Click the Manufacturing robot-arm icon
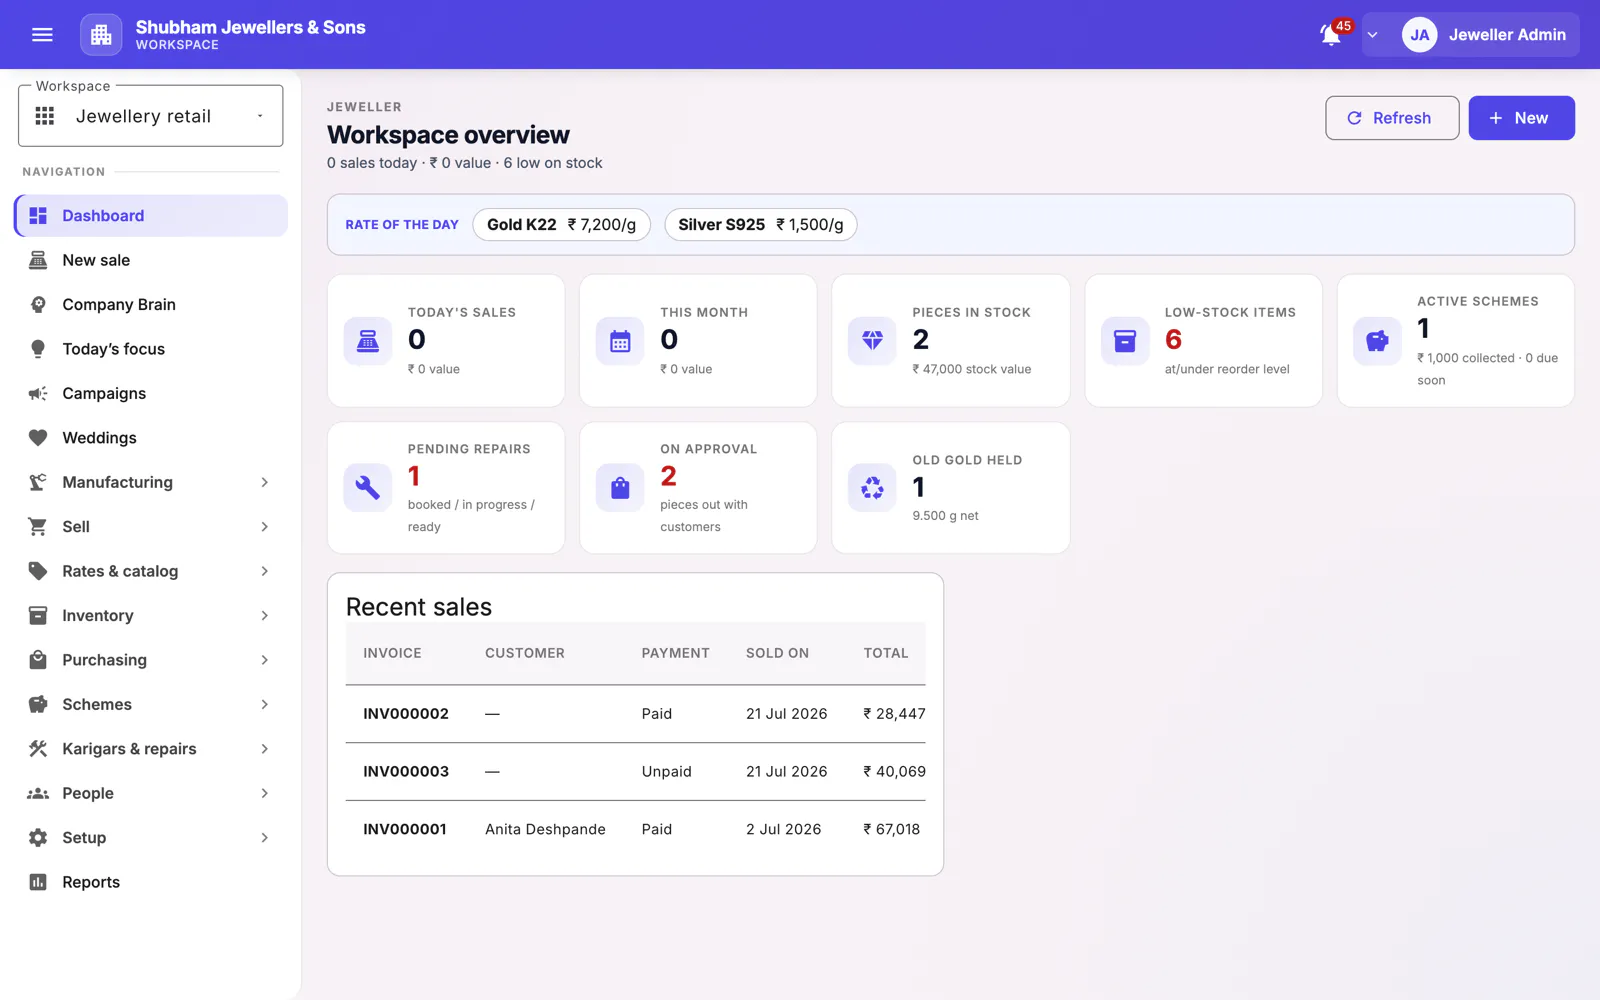 point(38,482)
